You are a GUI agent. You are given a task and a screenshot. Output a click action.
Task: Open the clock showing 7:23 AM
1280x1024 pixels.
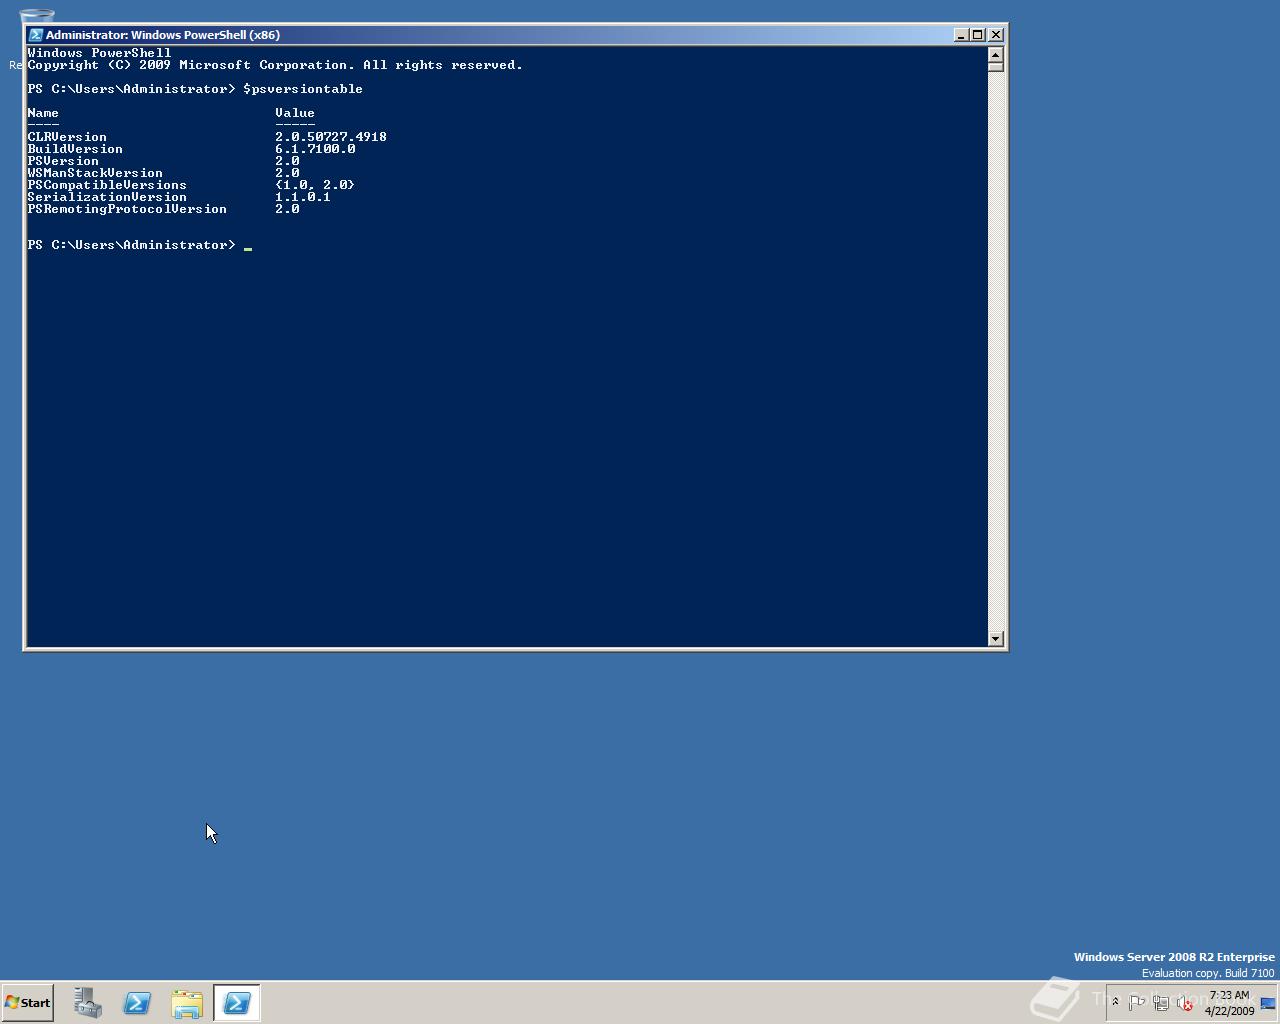pyautogui.click(x=1229, y=1003)
